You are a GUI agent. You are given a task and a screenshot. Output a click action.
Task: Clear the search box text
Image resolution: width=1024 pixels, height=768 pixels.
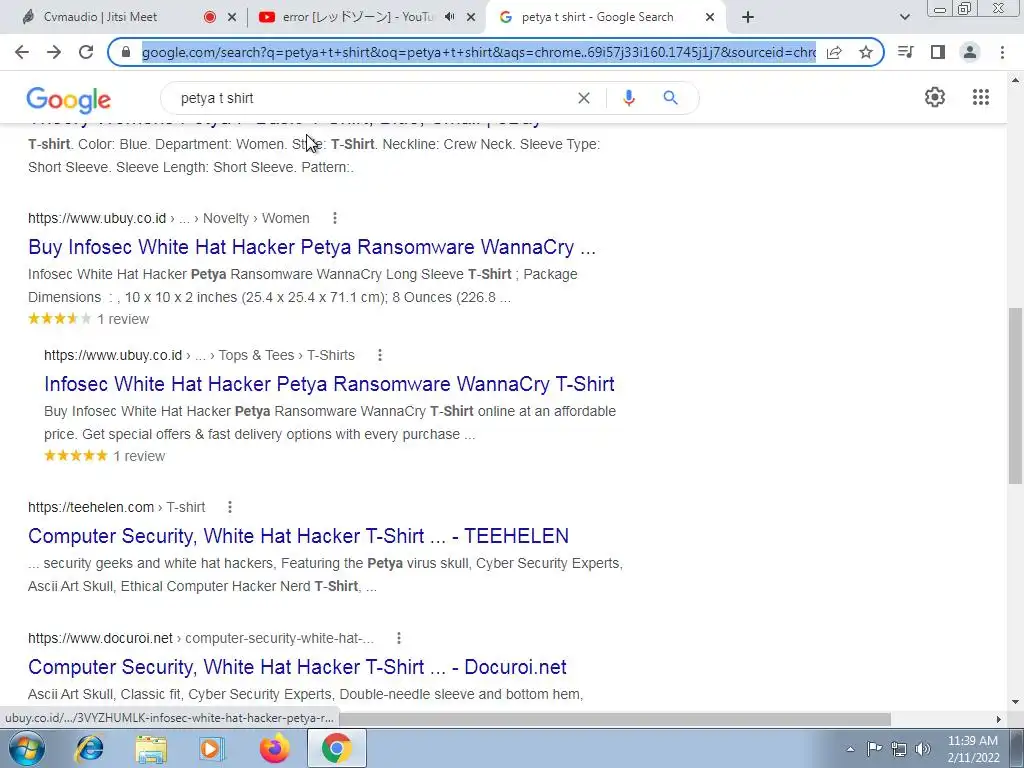click(584, 98)
